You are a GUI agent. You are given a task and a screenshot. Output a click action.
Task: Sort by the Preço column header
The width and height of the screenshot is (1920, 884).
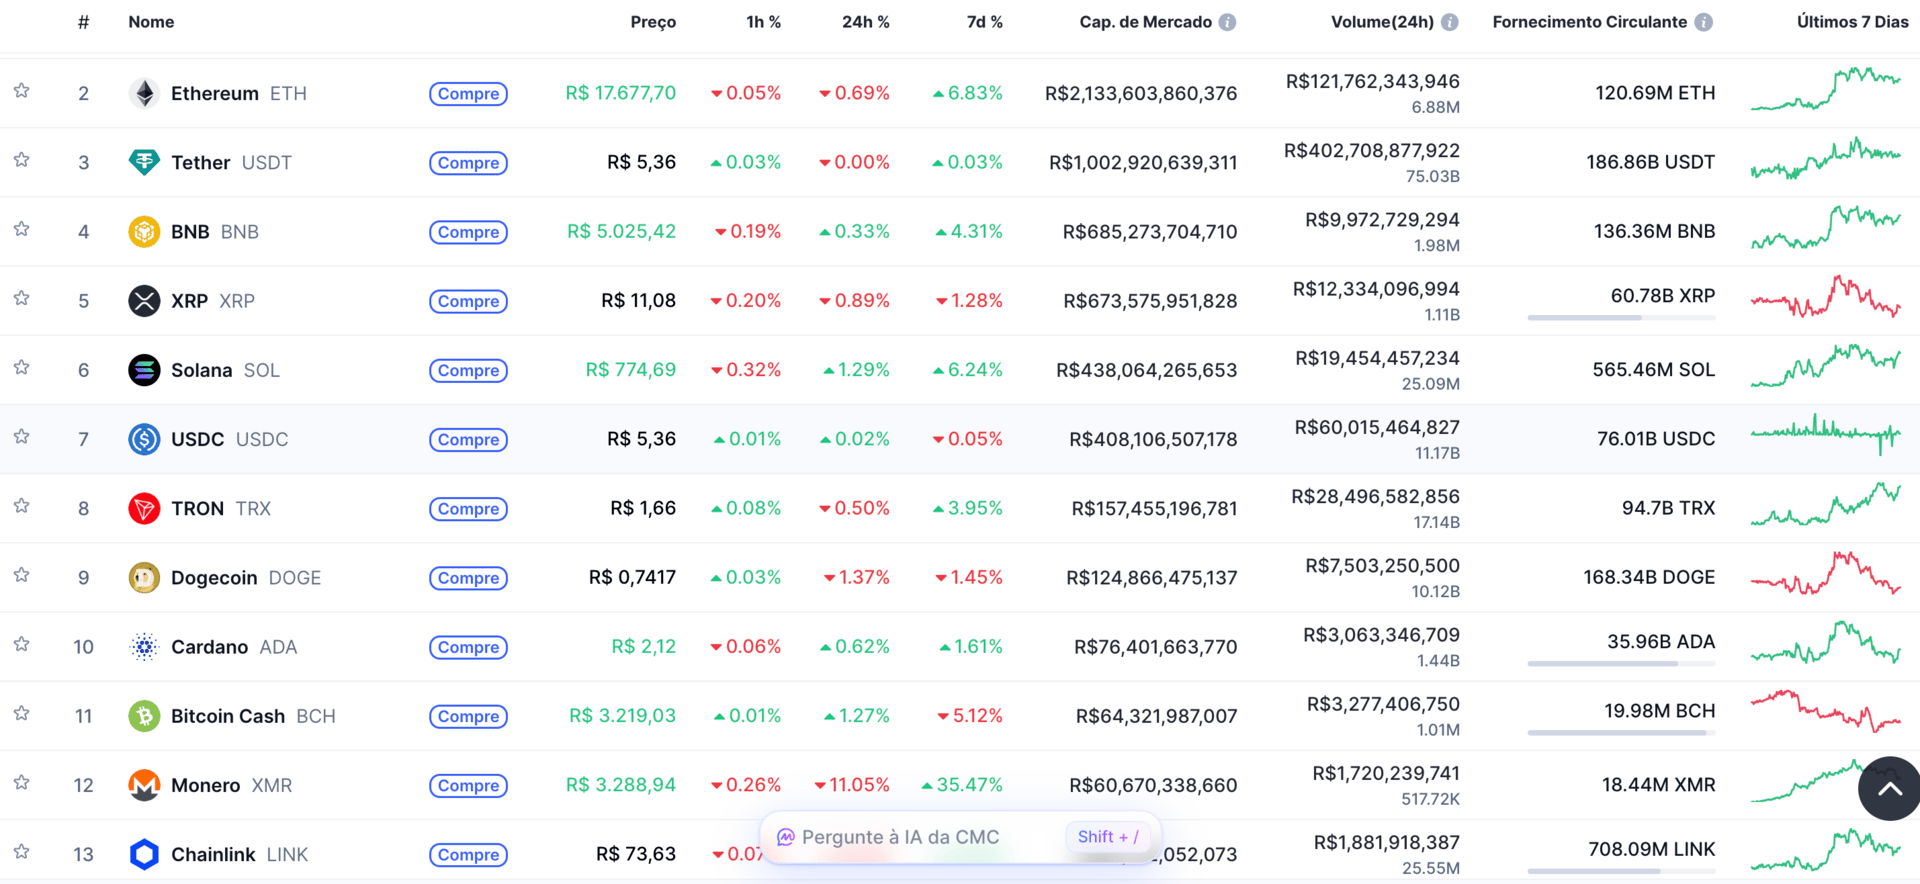pyautogui.click(x=653, y=22)
